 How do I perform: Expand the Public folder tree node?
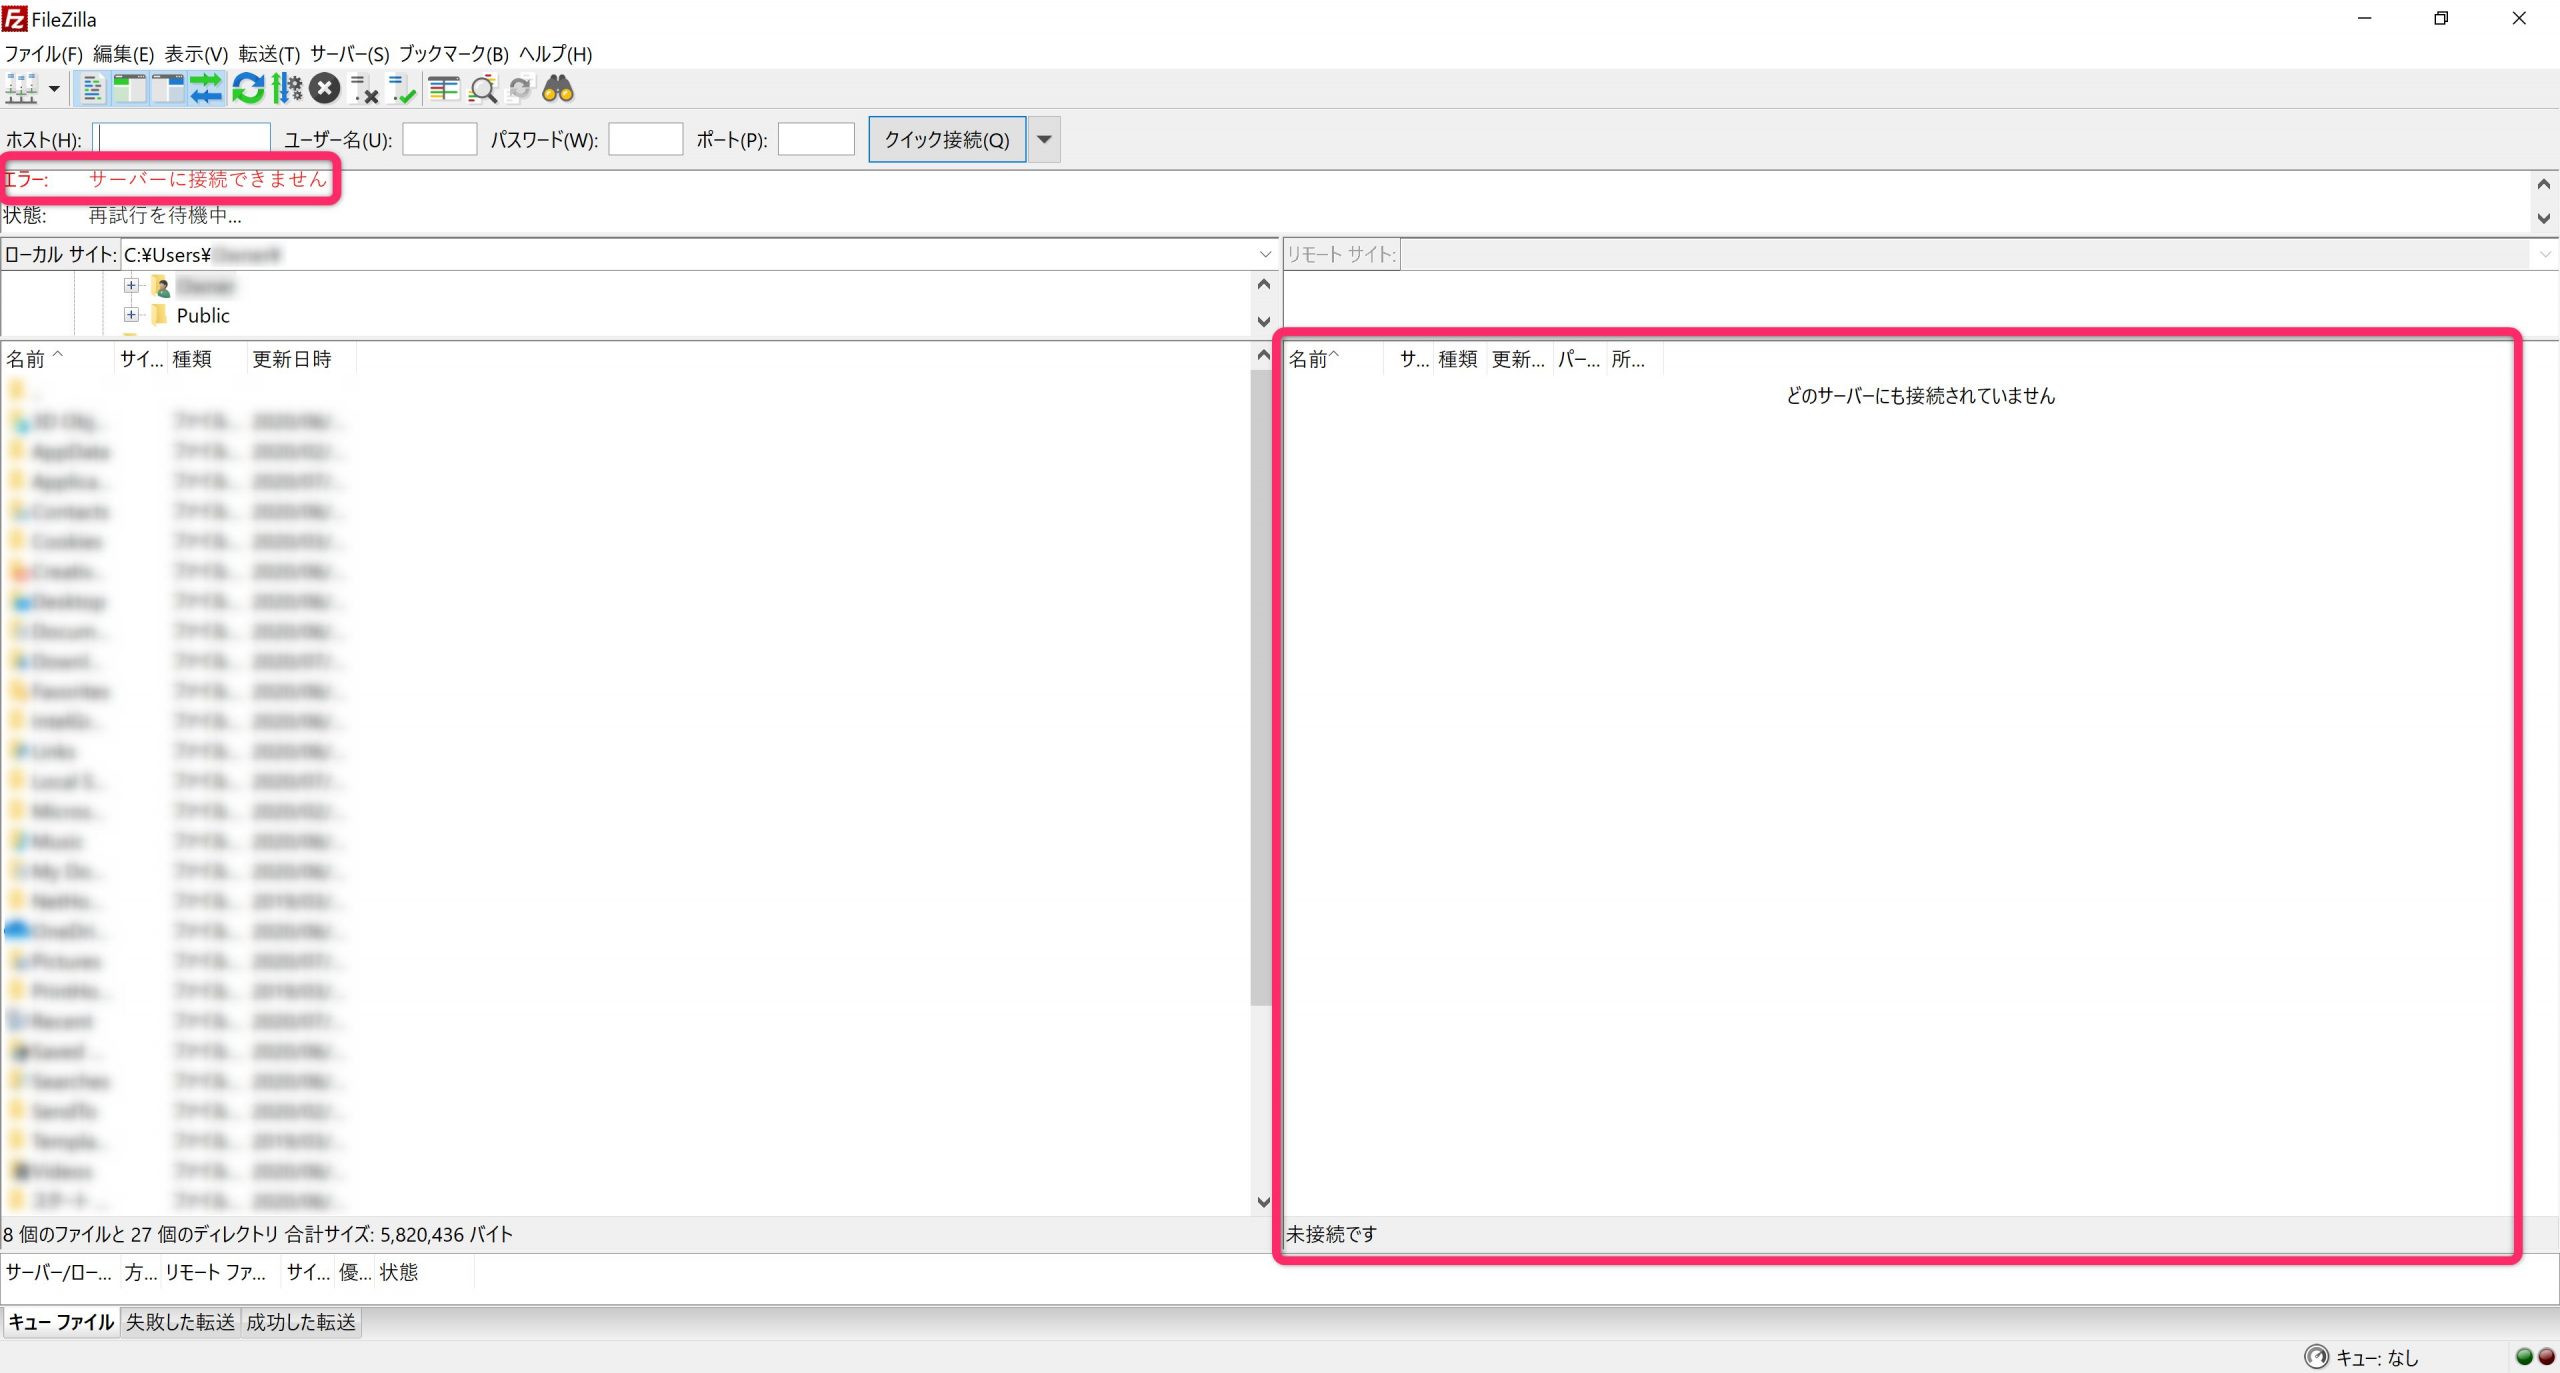point(131,315)
